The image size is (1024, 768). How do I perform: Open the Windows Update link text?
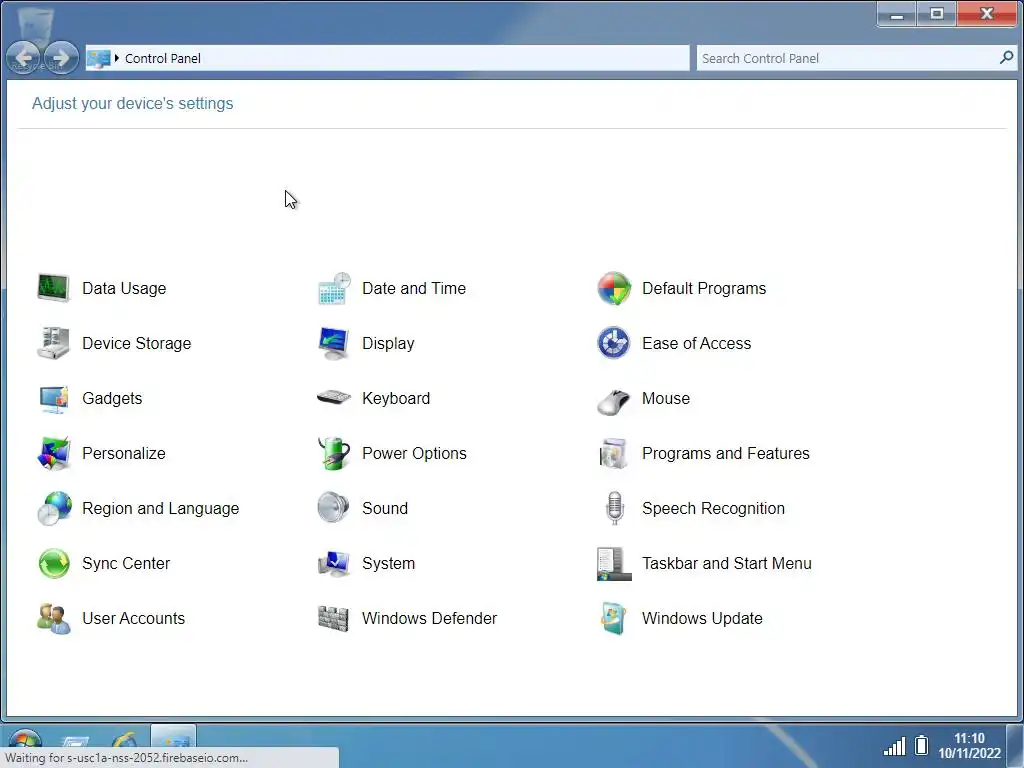coord(702,618)
